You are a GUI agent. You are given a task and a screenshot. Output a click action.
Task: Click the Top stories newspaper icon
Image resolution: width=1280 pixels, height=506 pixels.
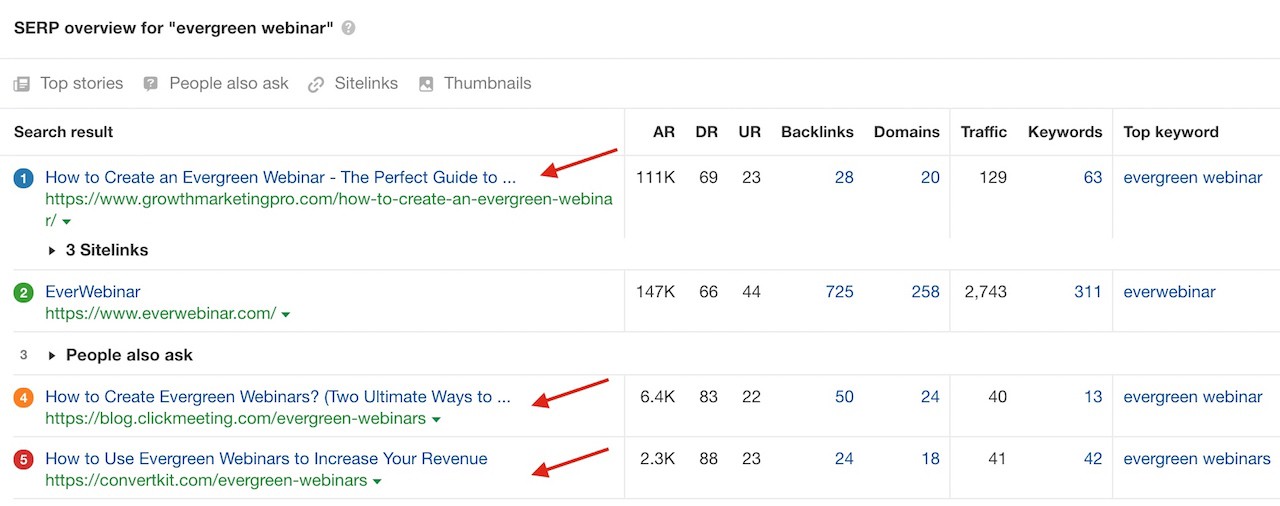click(x=22, y=84)
